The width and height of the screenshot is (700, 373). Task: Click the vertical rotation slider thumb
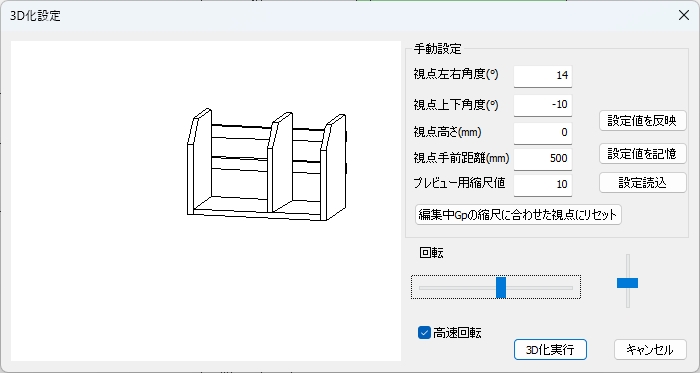[x=627, y=283]
